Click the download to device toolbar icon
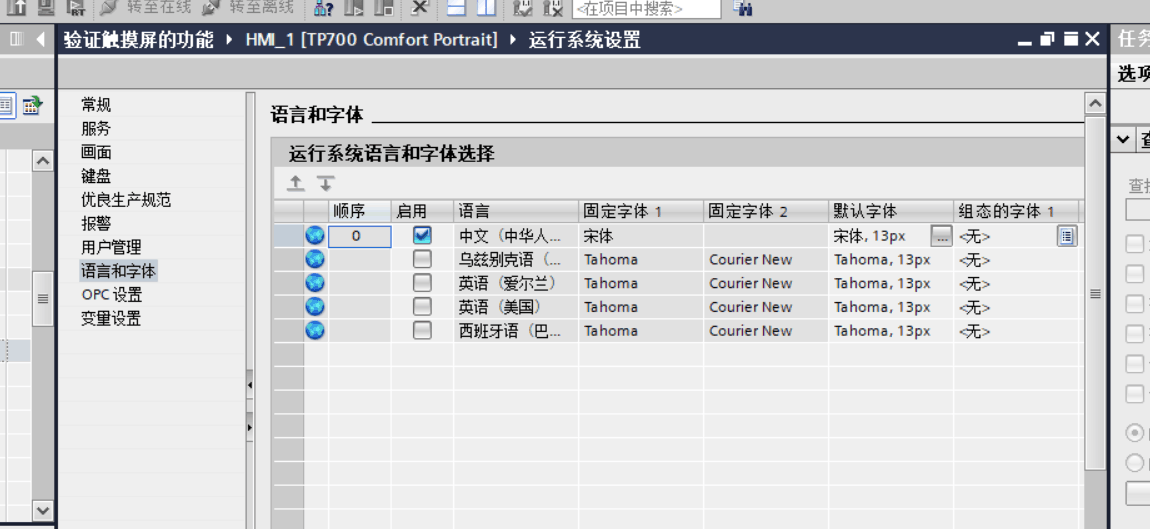Image resolution: width=1150 pixels, height=529 pixels. 46,7
